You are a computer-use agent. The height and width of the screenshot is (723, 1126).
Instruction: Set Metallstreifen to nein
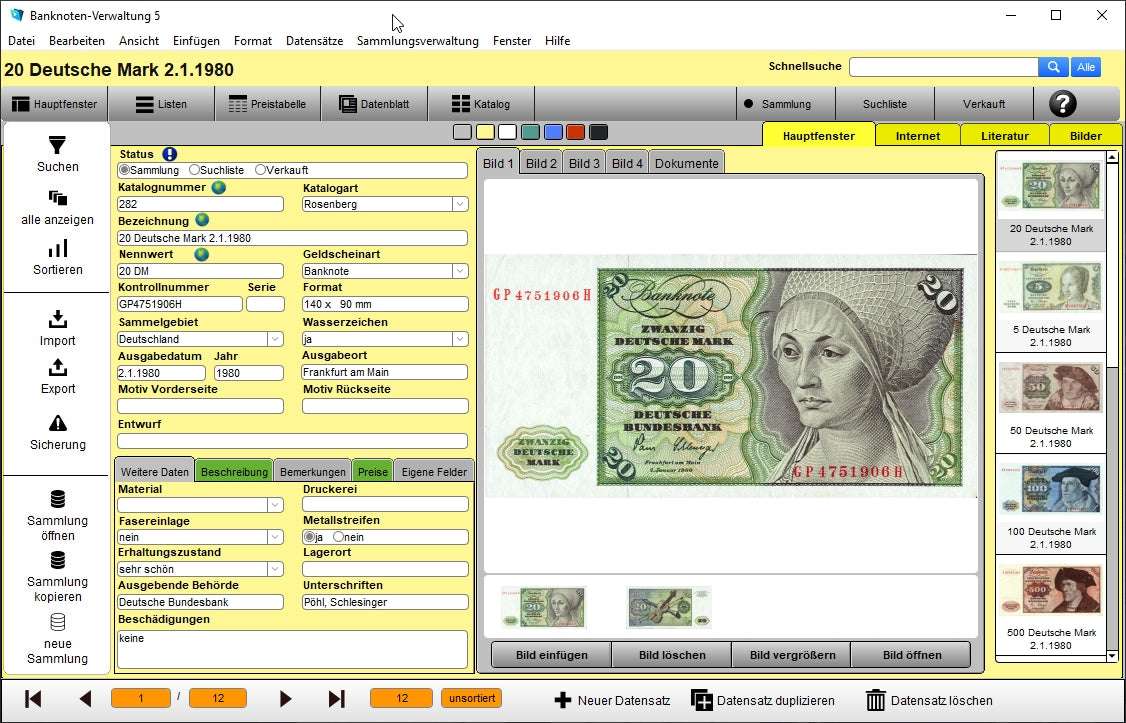point(338,537)
